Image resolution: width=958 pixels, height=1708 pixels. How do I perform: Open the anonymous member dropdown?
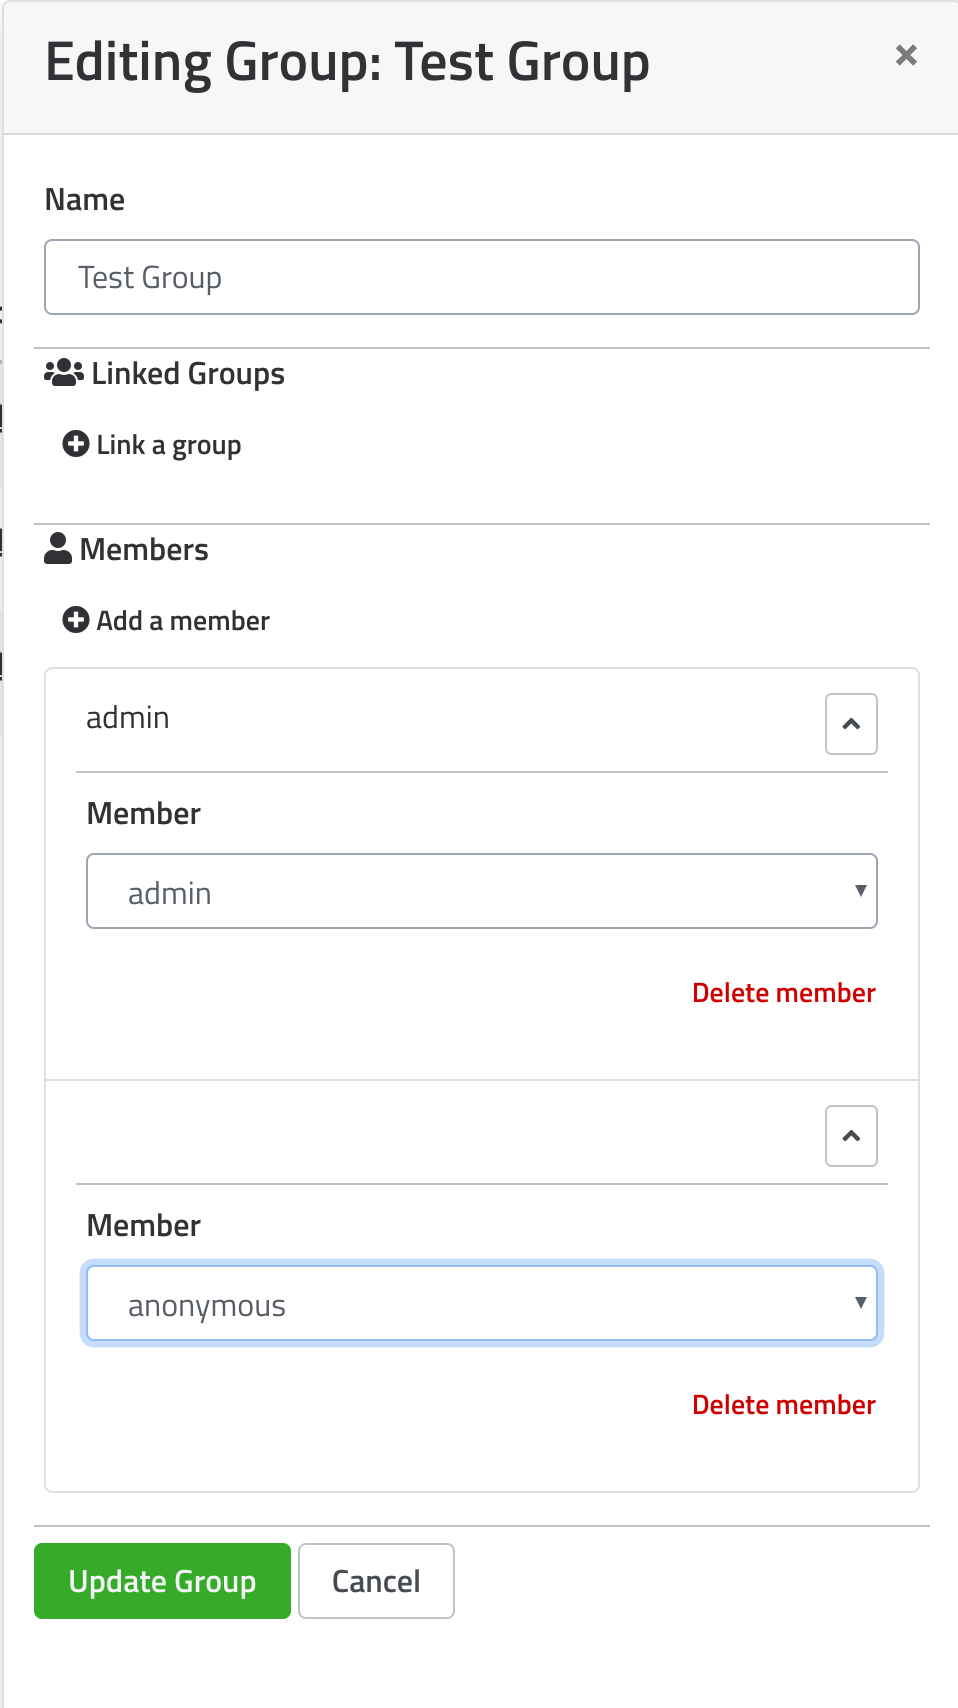(x=482, y=1303)
